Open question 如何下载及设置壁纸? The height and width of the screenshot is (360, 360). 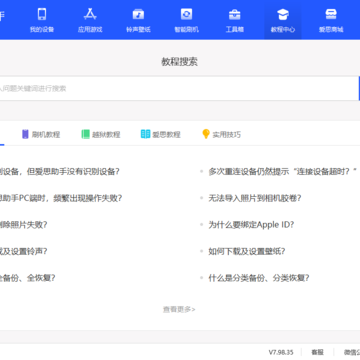coord(247,252)
